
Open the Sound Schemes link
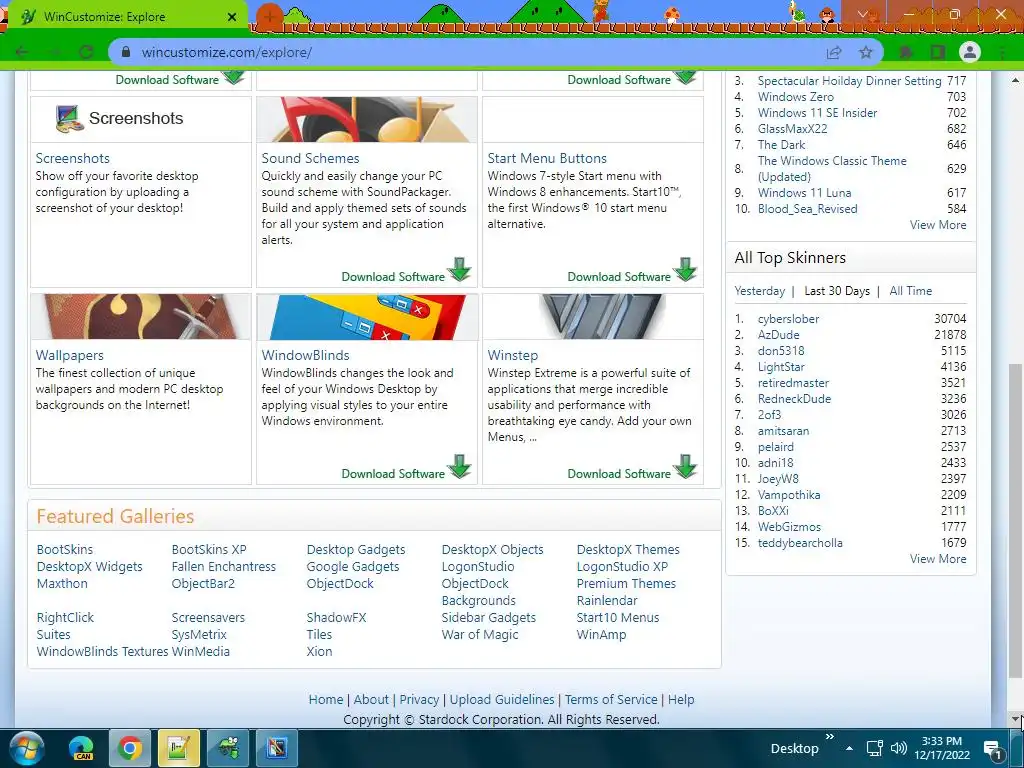(310, 159)
